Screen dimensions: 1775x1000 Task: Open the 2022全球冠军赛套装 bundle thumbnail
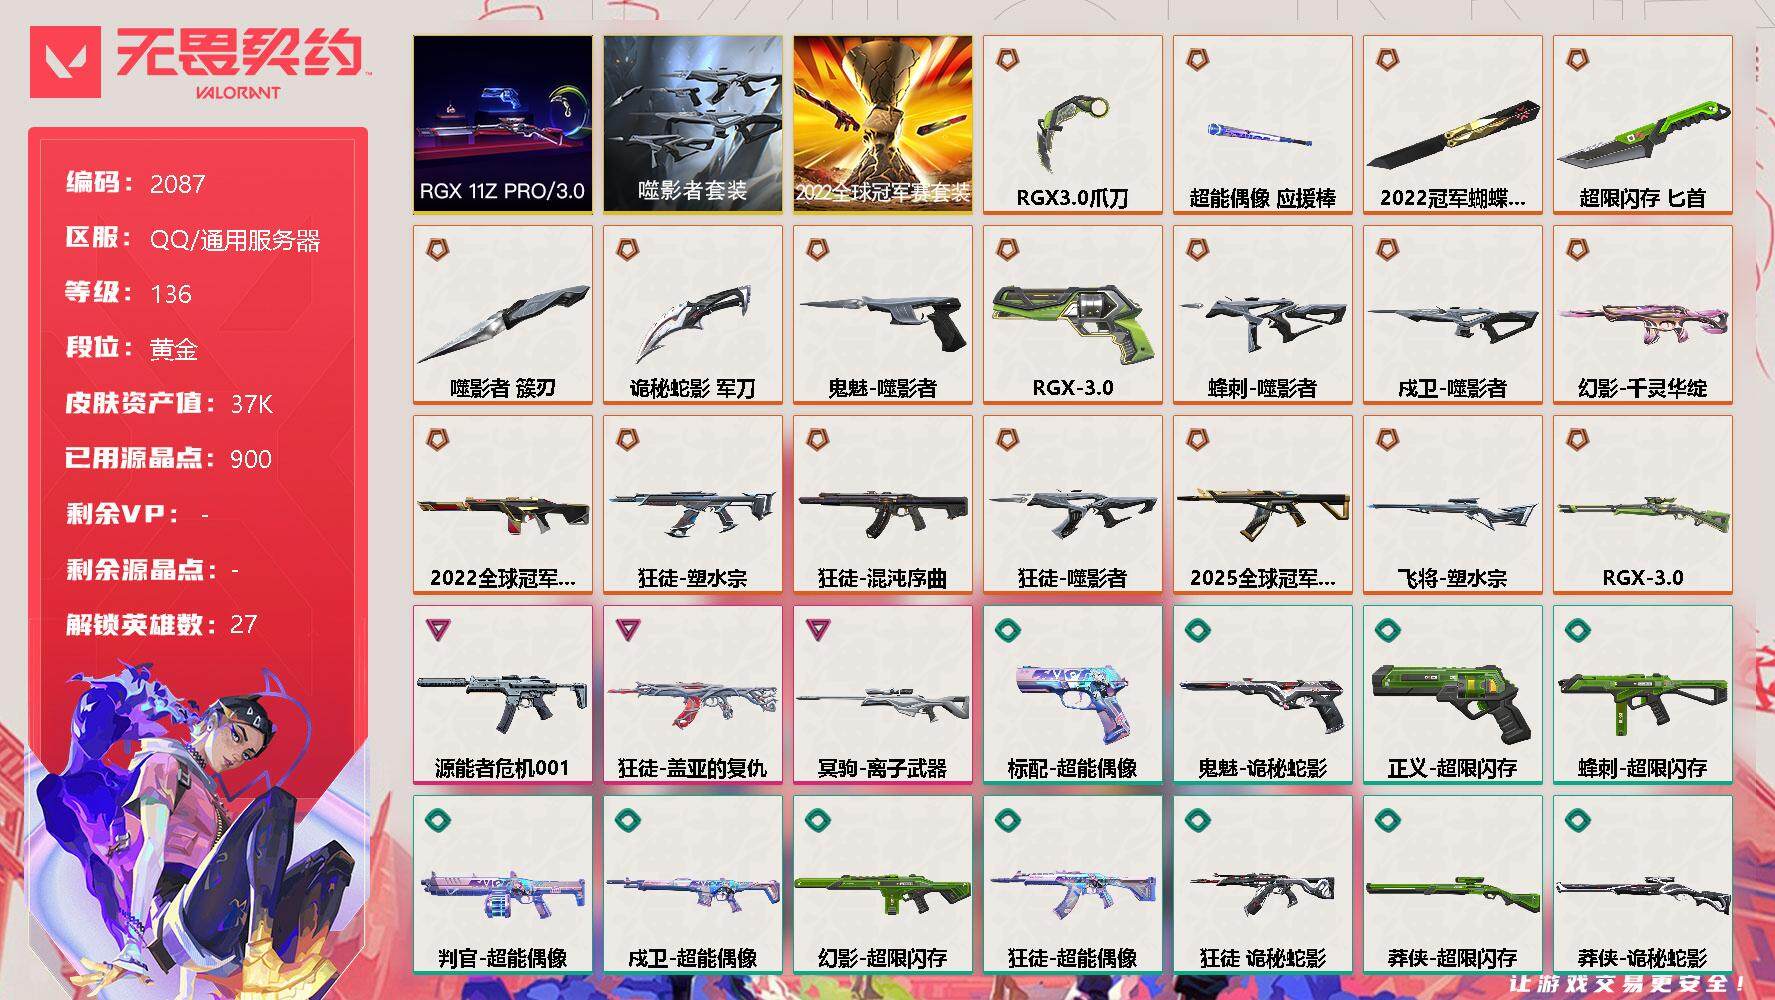point(882,124)
